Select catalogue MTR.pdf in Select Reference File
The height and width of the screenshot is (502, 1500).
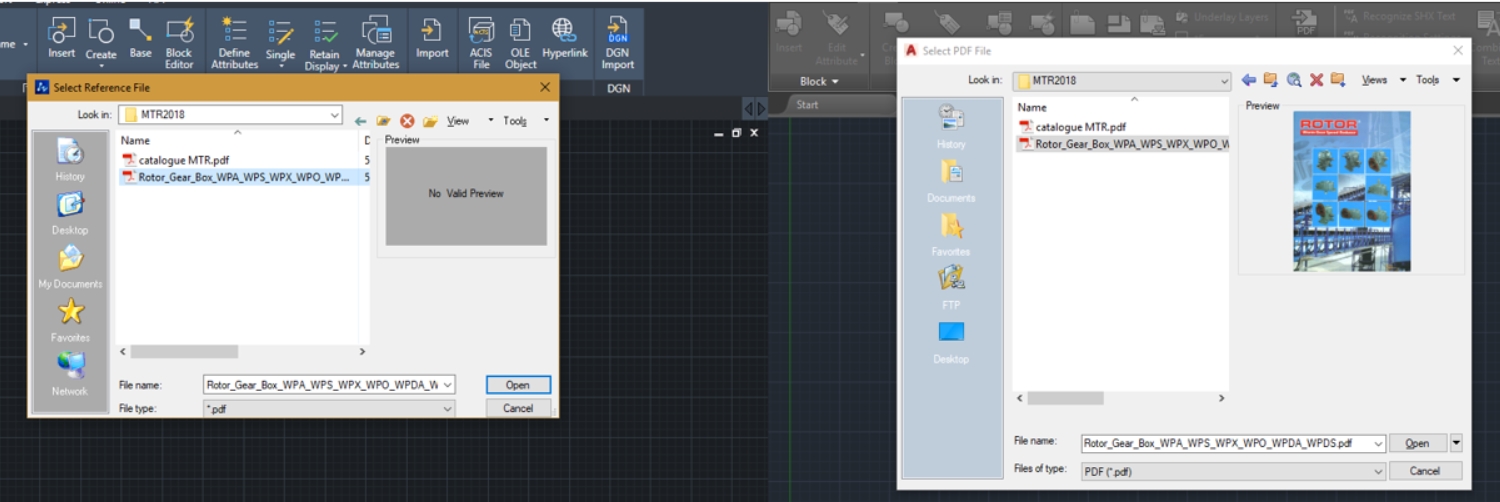(175, 160)
